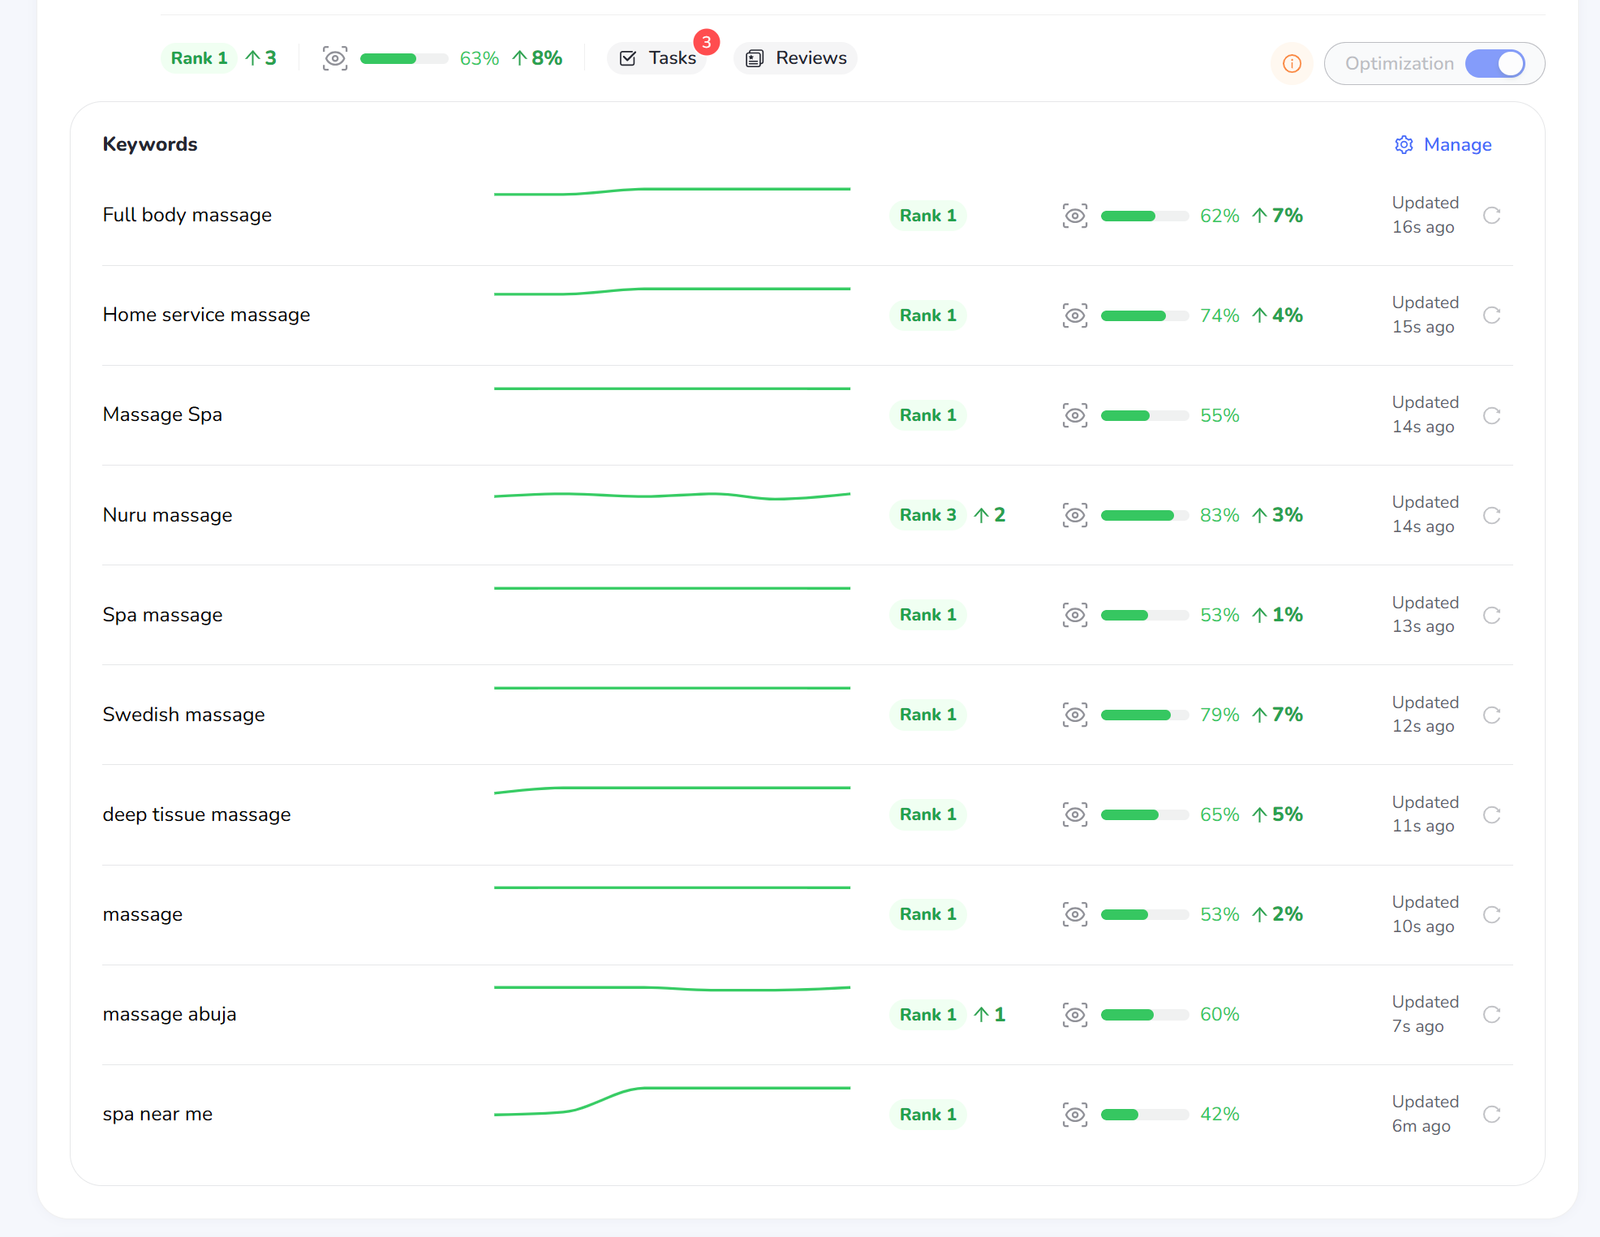The width and height of the screenshot is (1600, 1237).
Task: Refresh the Spa massage keyword
Action: coord(1491,615)
